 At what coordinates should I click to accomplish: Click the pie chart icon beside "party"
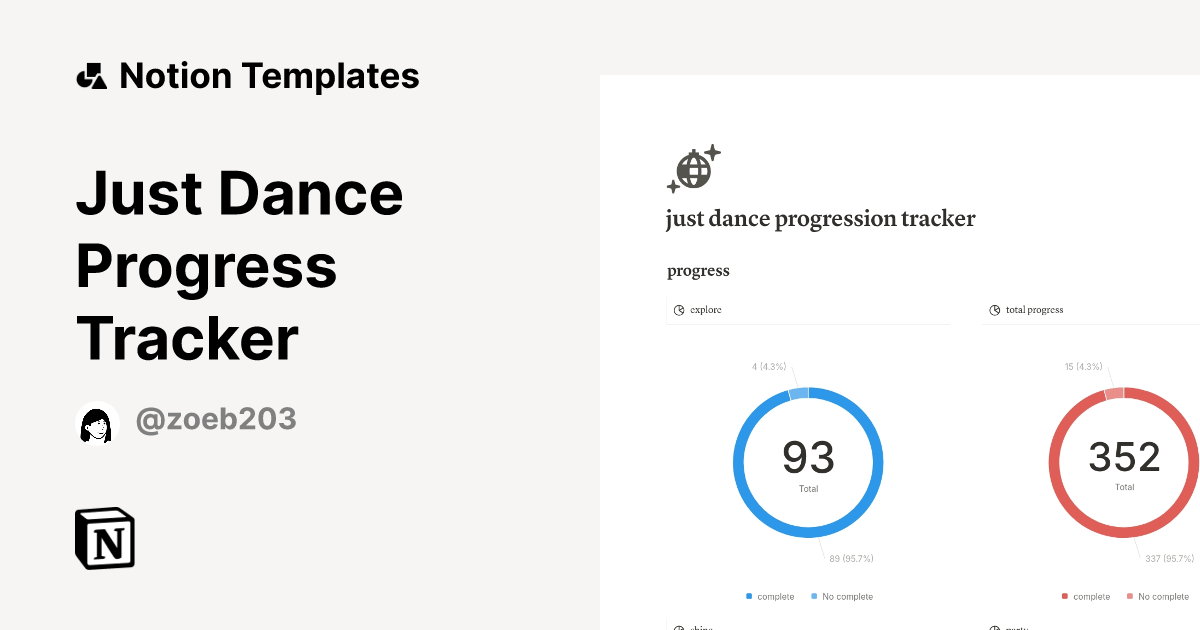[x=993, y=627]
